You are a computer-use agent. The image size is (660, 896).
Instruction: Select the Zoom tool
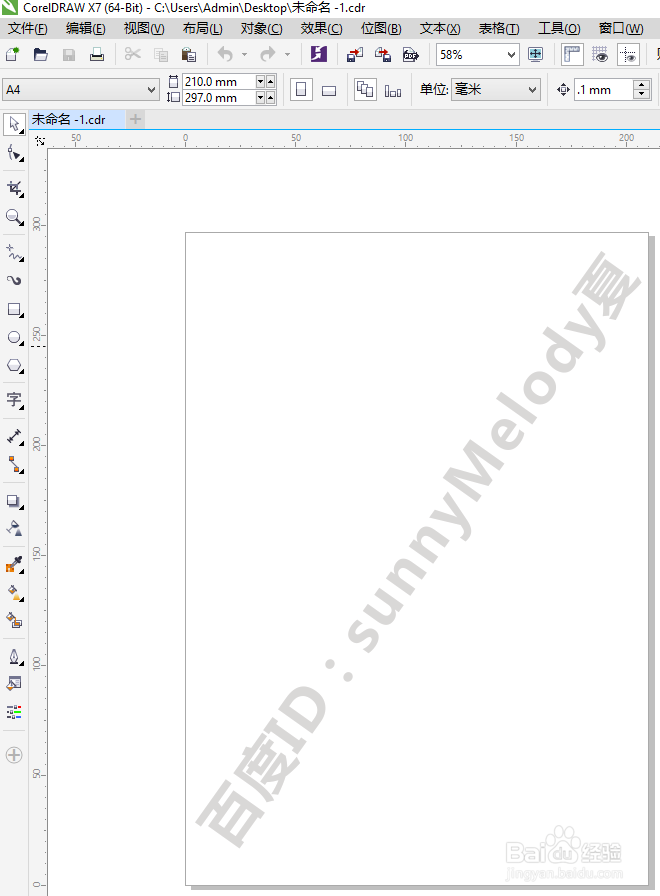pos(14,217)
